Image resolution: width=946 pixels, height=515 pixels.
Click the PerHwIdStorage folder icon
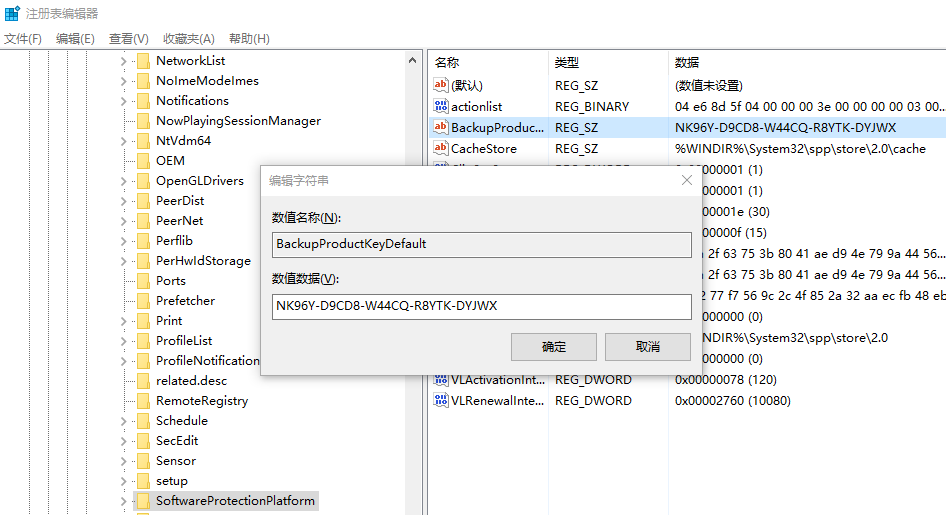pyautogui.click(x=143, y=261)
